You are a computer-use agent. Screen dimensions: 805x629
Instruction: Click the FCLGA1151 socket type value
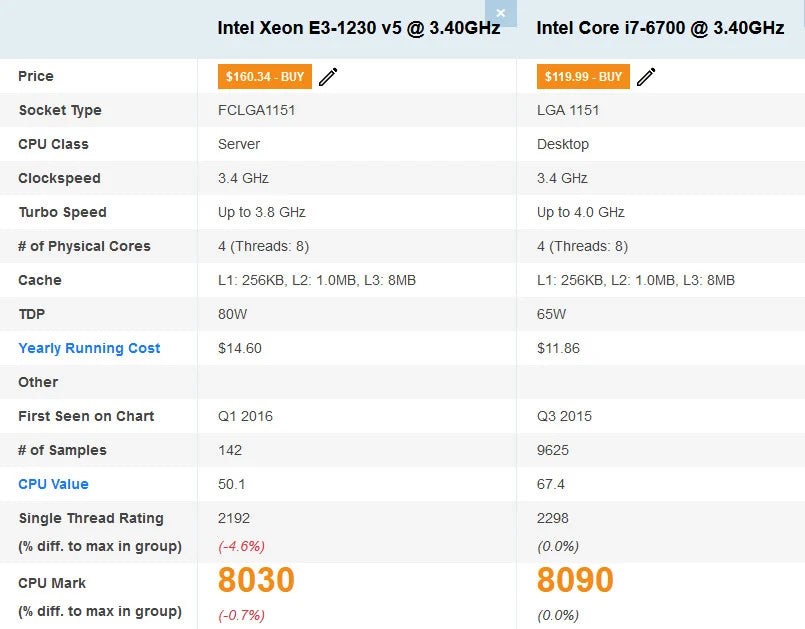257,110
